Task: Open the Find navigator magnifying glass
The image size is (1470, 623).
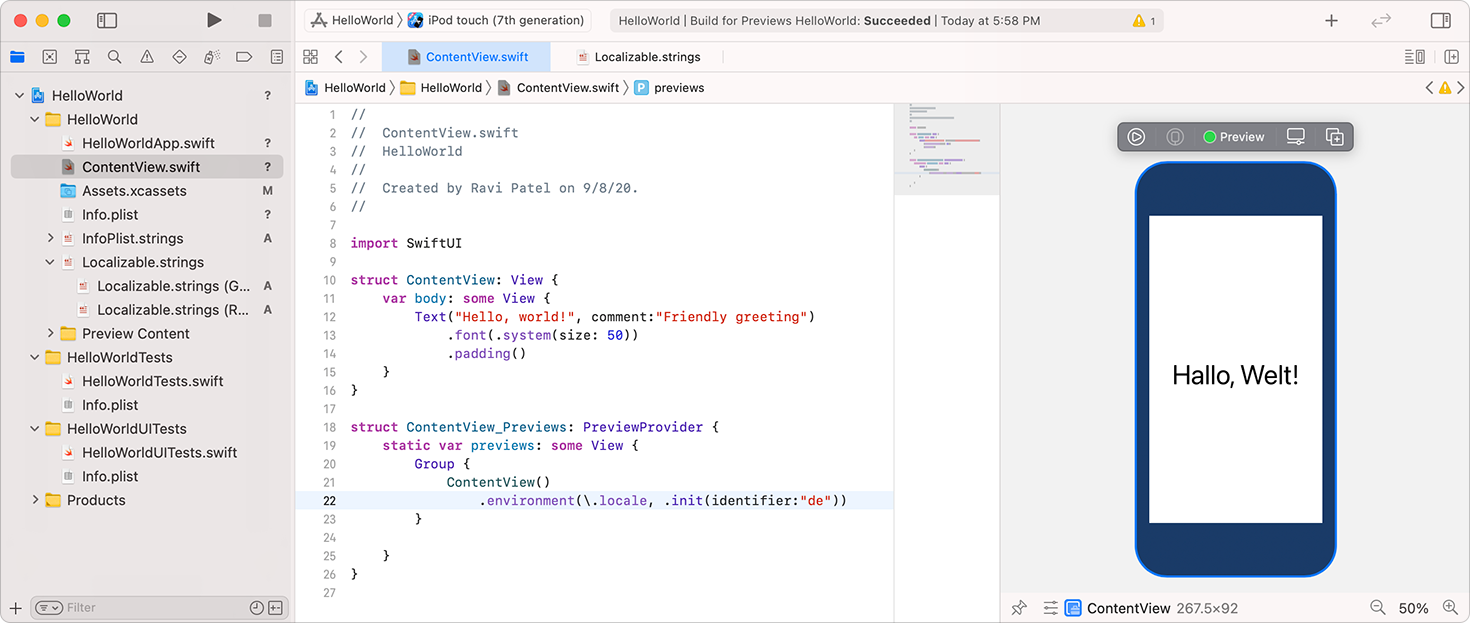Action: click(x=113, y=57)
